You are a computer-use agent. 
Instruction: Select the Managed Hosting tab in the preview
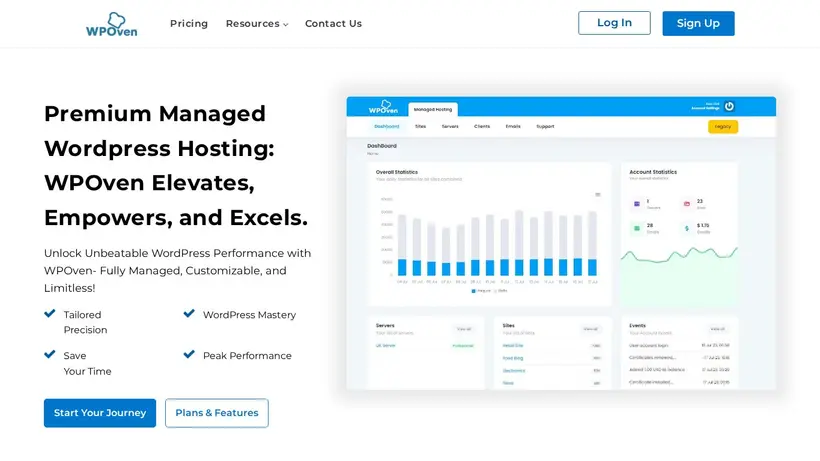point(432,109)
